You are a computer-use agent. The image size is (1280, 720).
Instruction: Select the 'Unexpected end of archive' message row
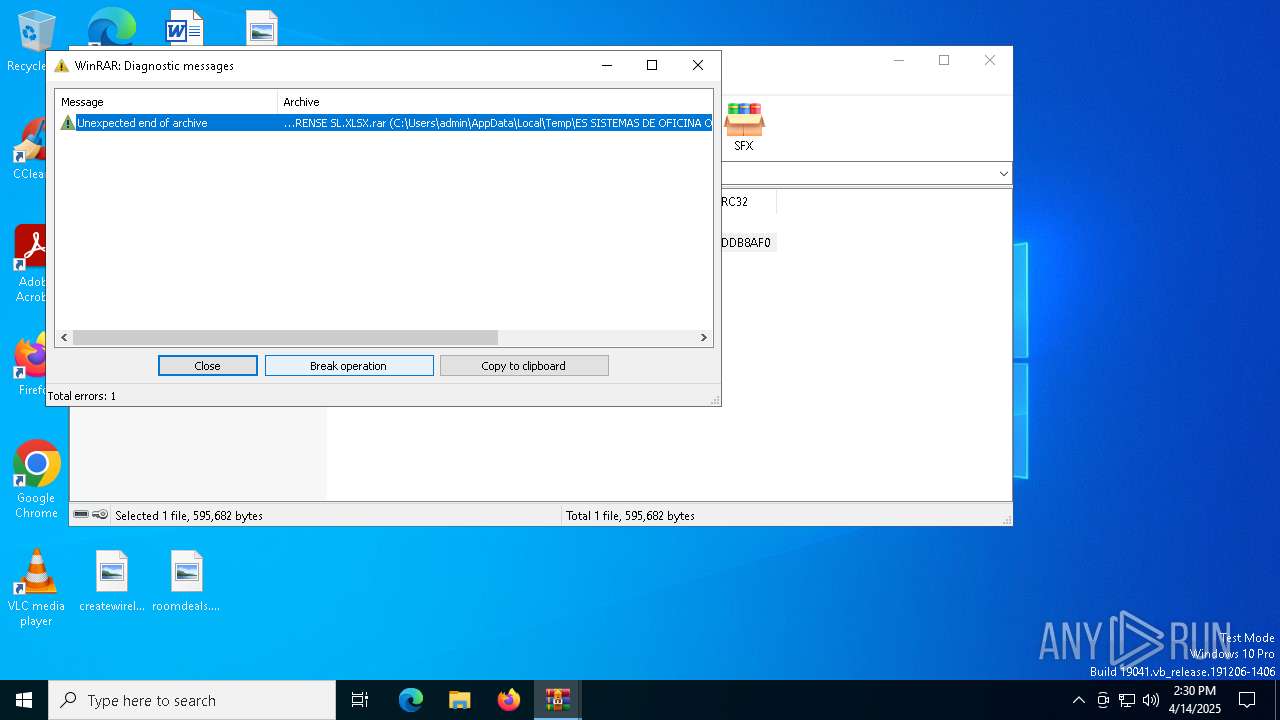[x=385, y=123]
